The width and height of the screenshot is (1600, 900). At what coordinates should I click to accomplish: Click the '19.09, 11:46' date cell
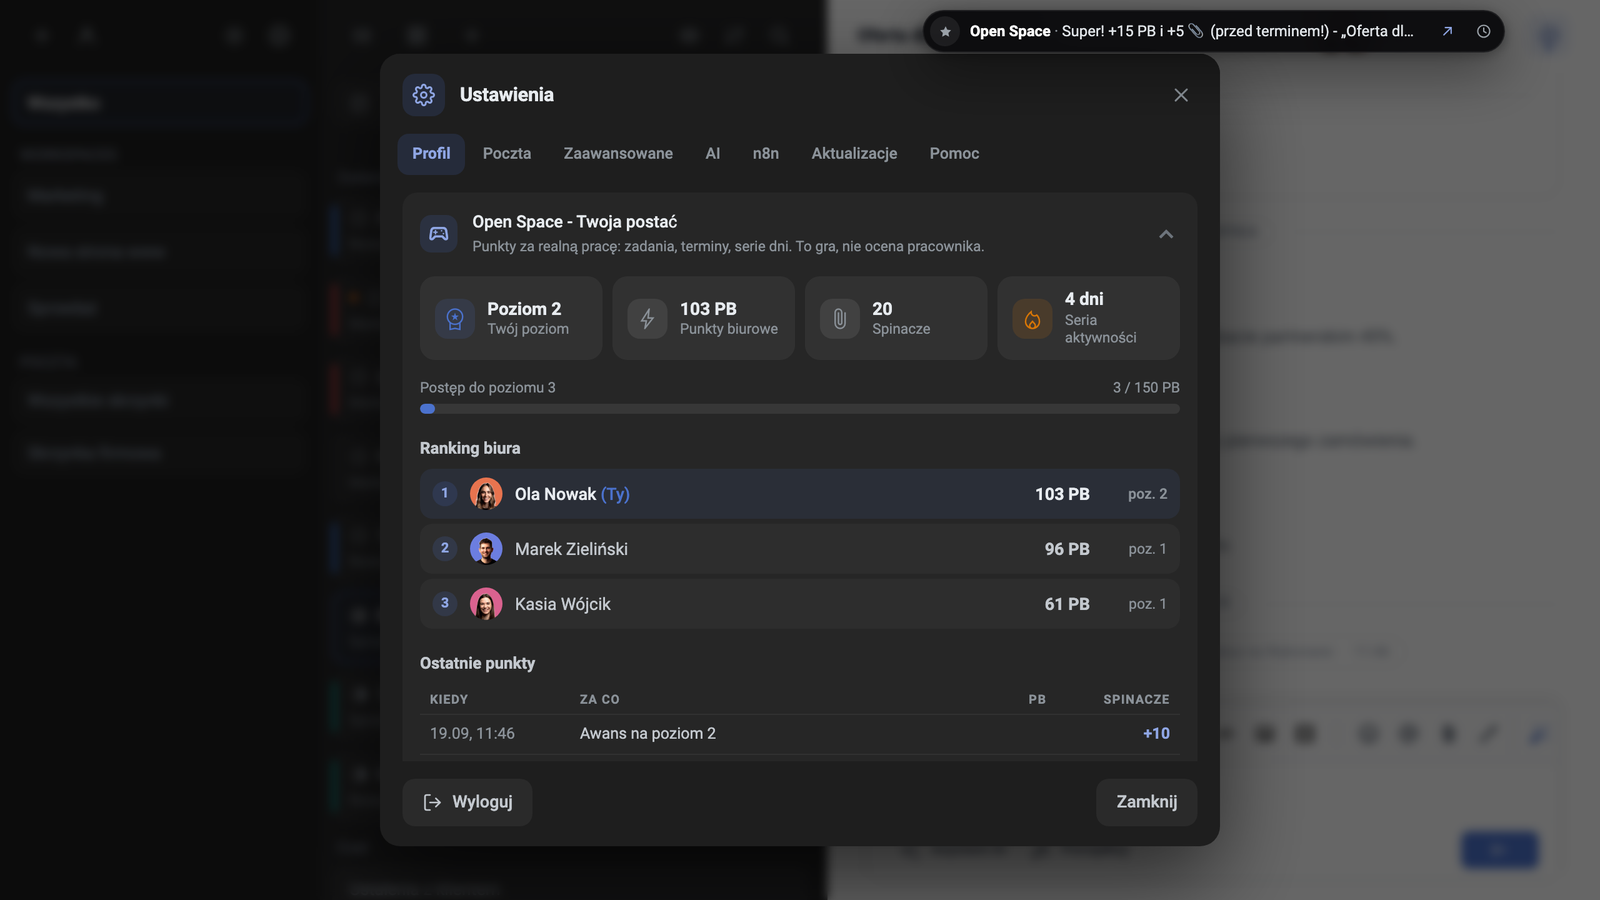(472, 734)
